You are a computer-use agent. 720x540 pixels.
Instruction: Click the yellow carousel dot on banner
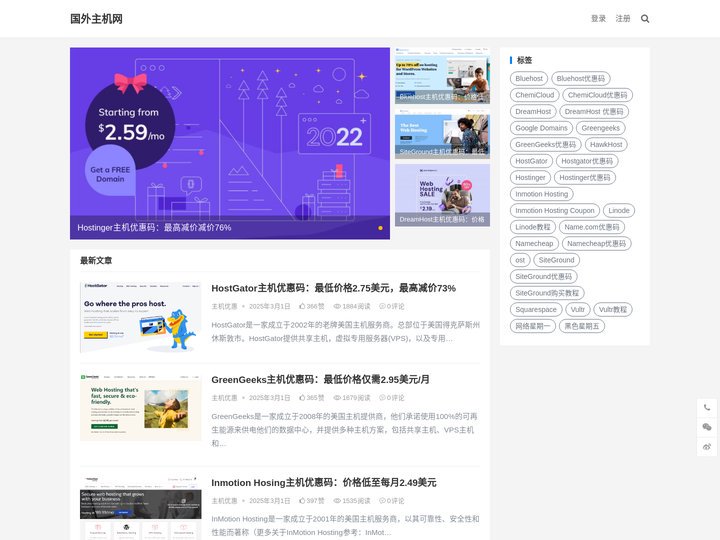coord(380,228)
